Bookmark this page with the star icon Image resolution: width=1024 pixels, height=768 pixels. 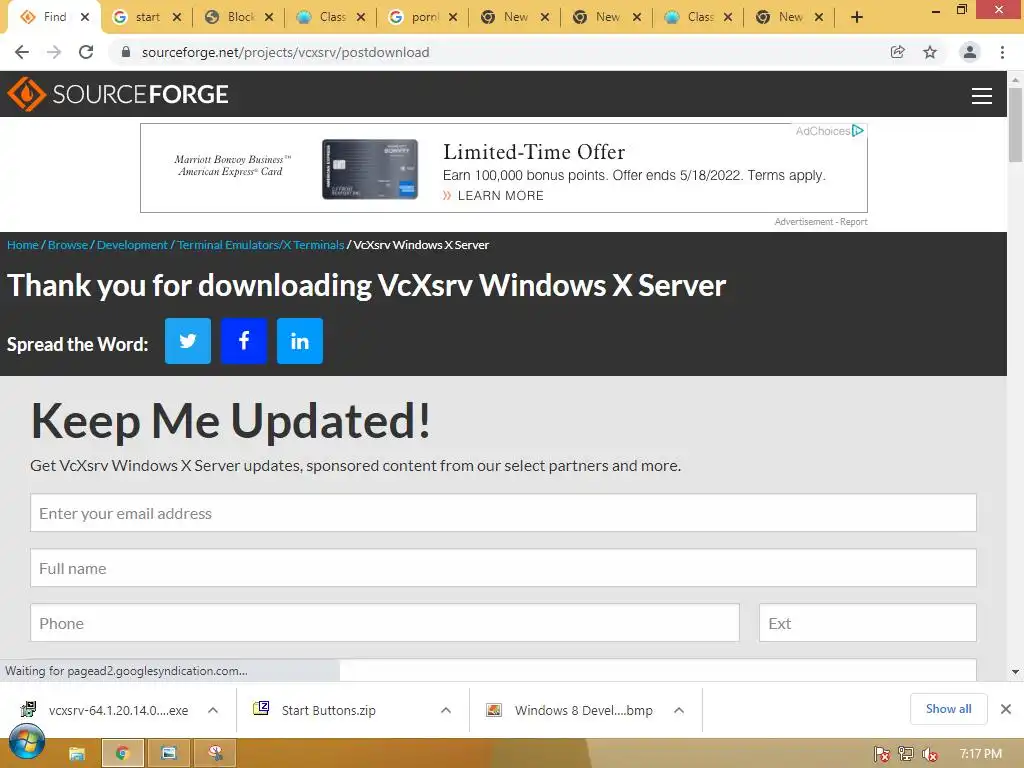(930, 52)
